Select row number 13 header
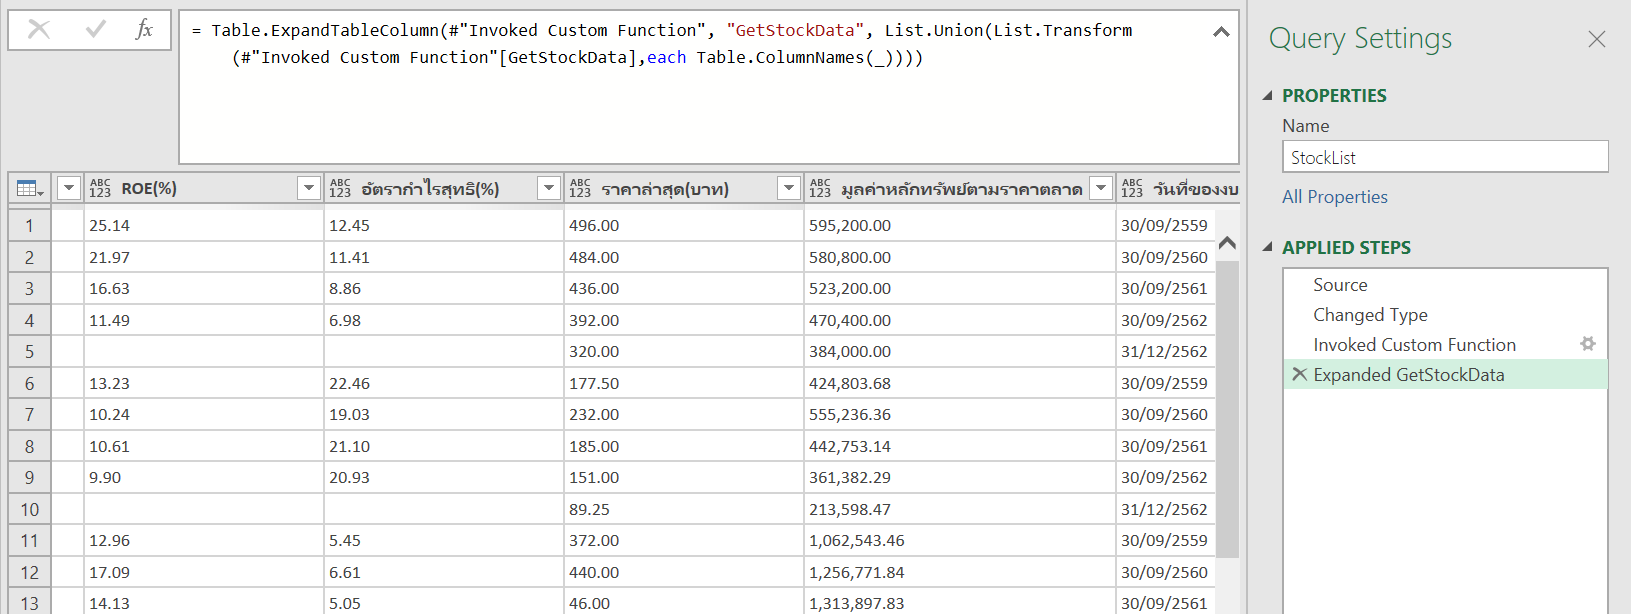The width and height of the screenshot is (1631, 614). click(29, 604)
